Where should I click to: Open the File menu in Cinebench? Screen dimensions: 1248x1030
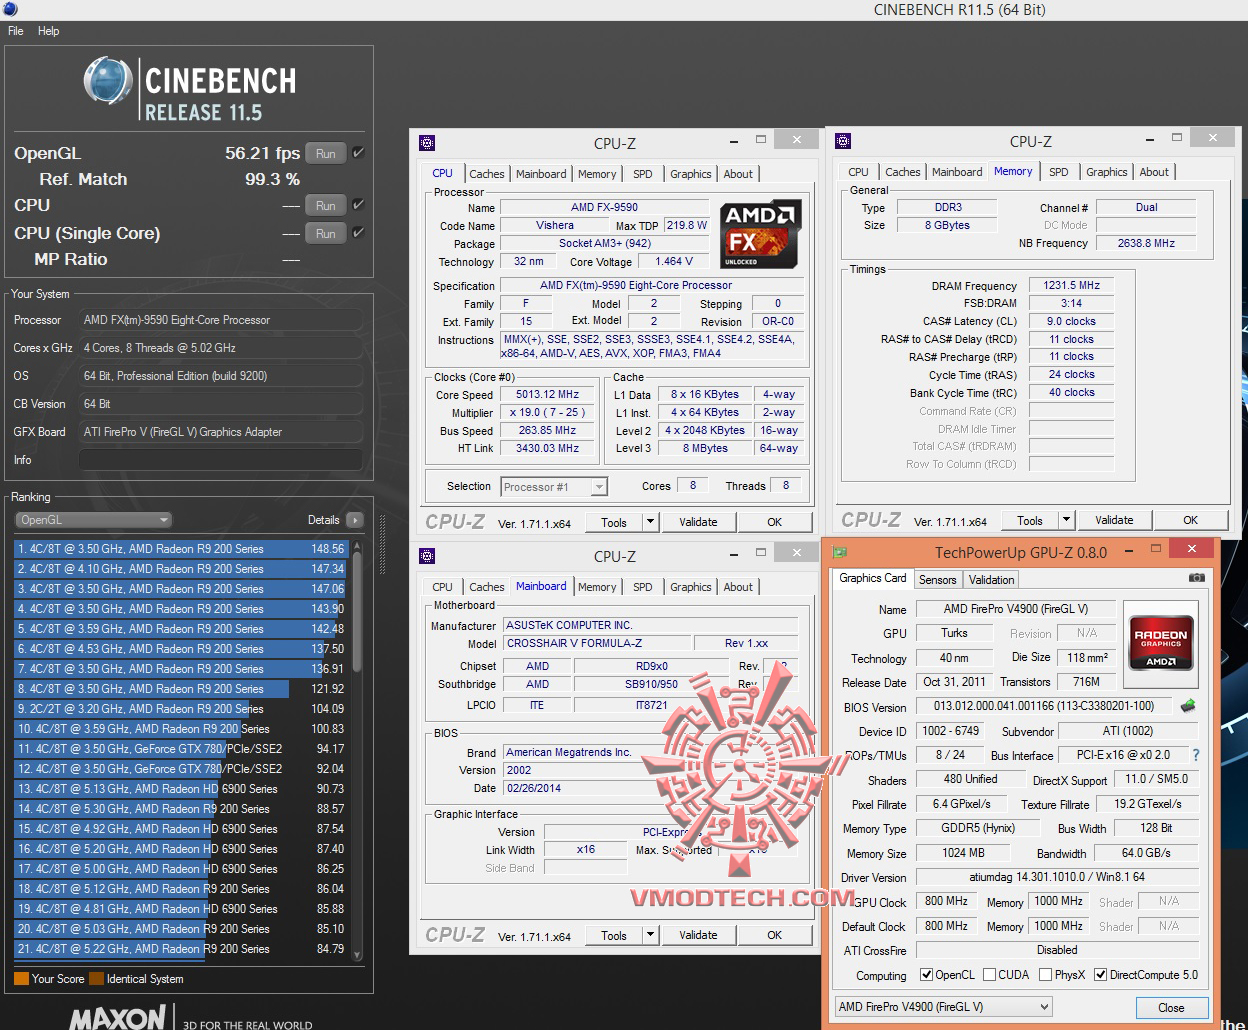click(x=16, y=31)
